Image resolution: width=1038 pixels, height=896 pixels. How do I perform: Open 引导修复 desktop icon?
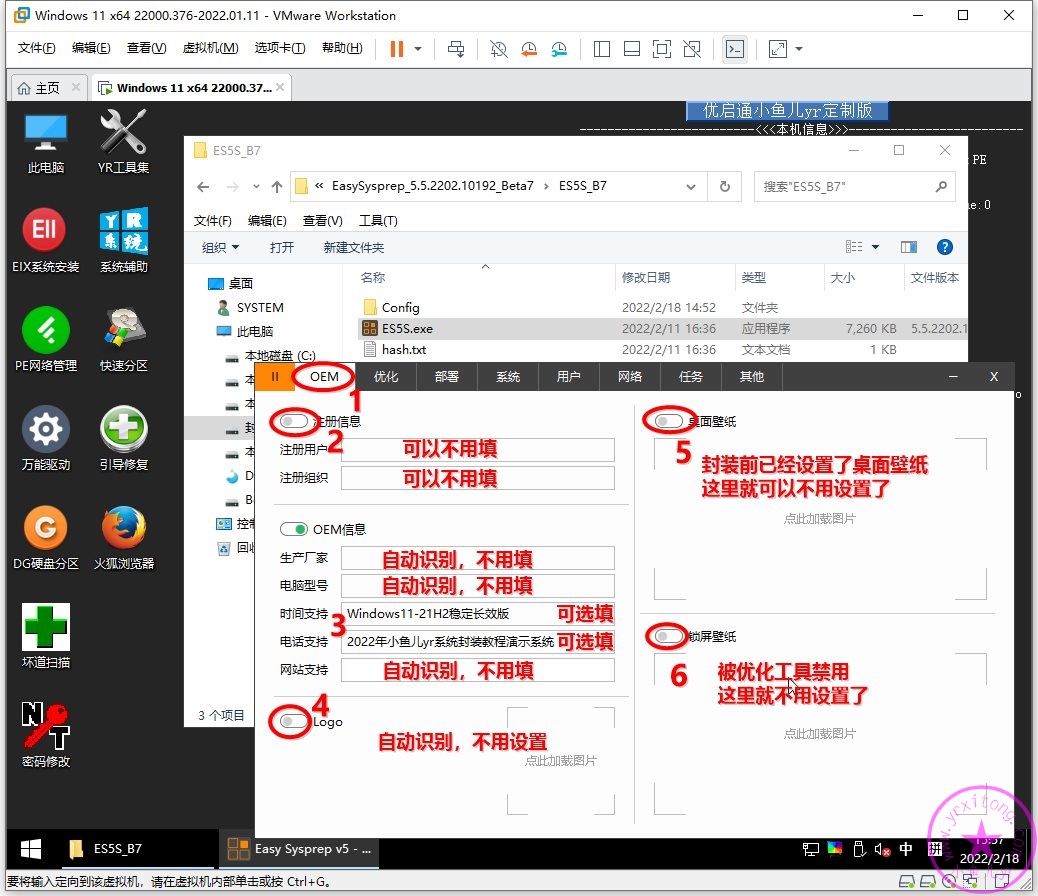click(x=124, y=438)
